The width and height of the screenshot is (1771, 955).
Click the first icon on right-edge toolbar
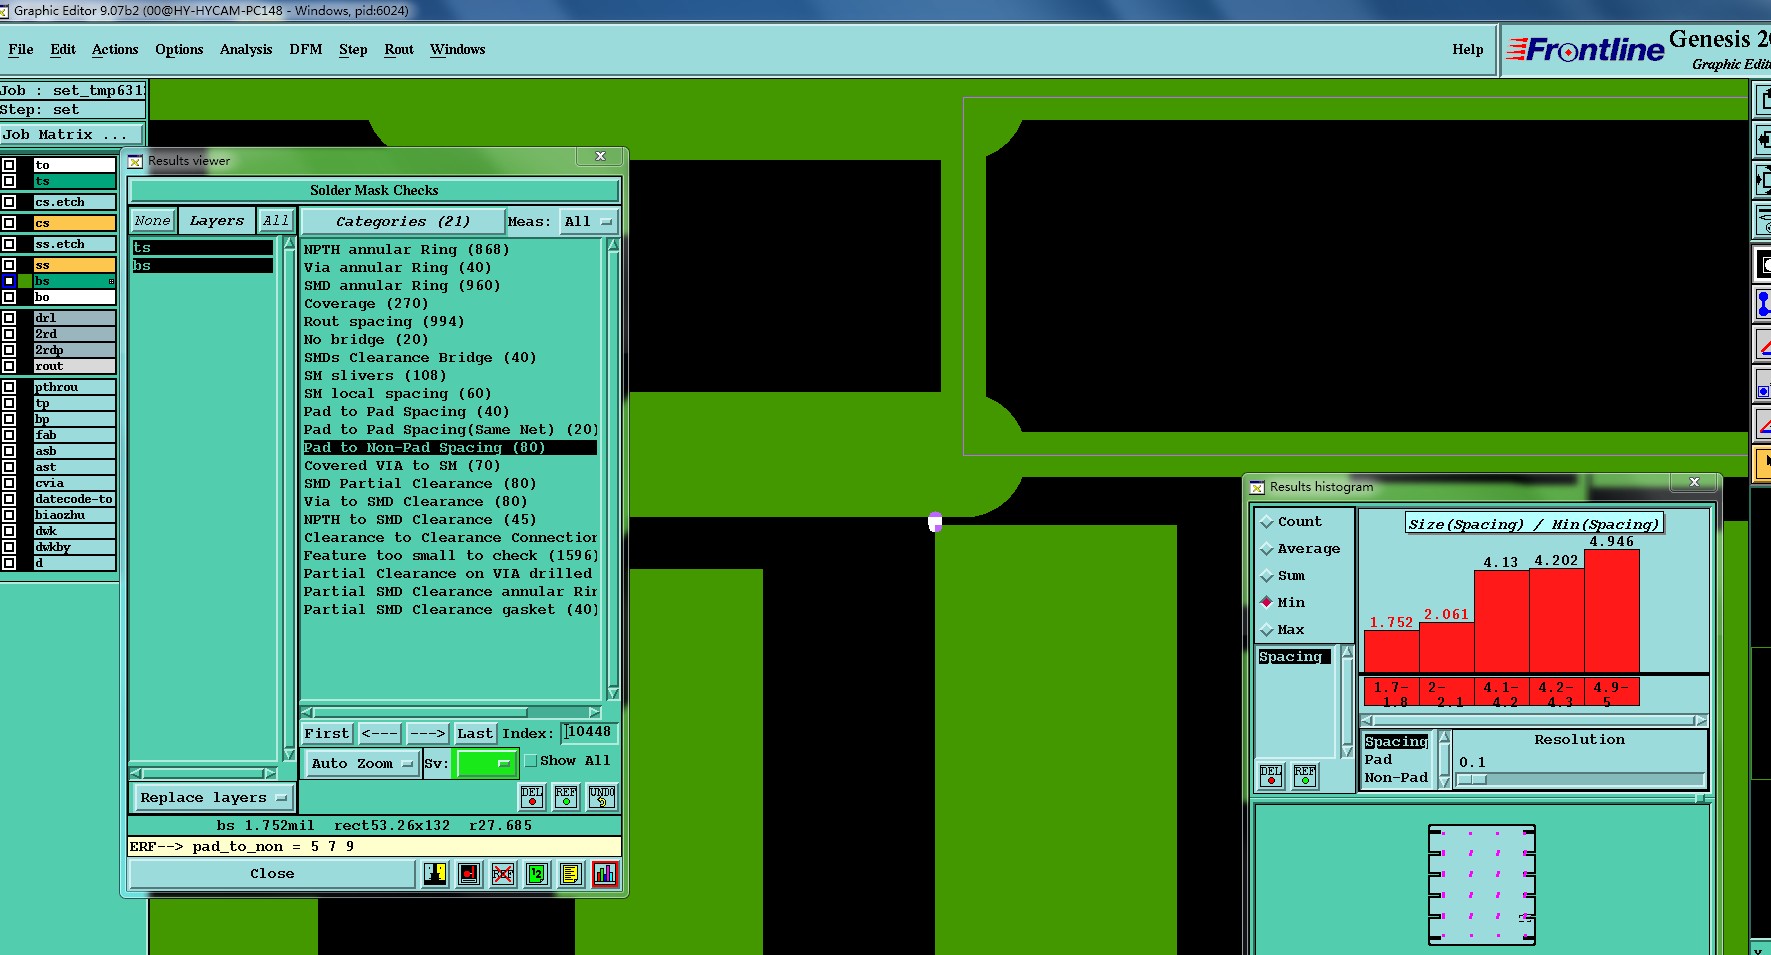tap(1763, 100)
